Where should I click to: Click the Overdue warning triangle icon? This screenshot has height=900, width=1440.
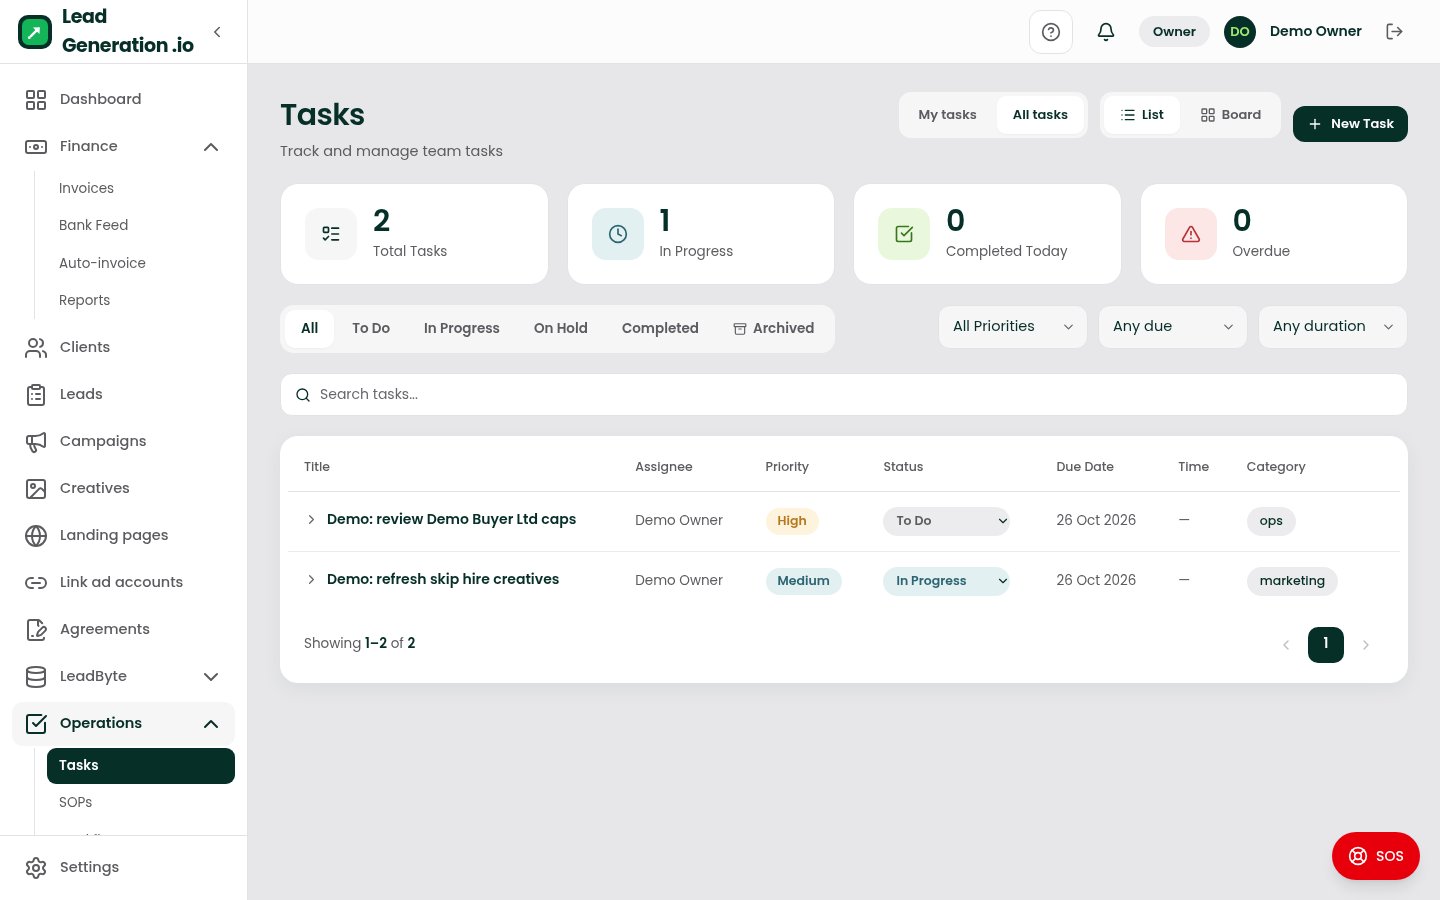point(1191,234)
